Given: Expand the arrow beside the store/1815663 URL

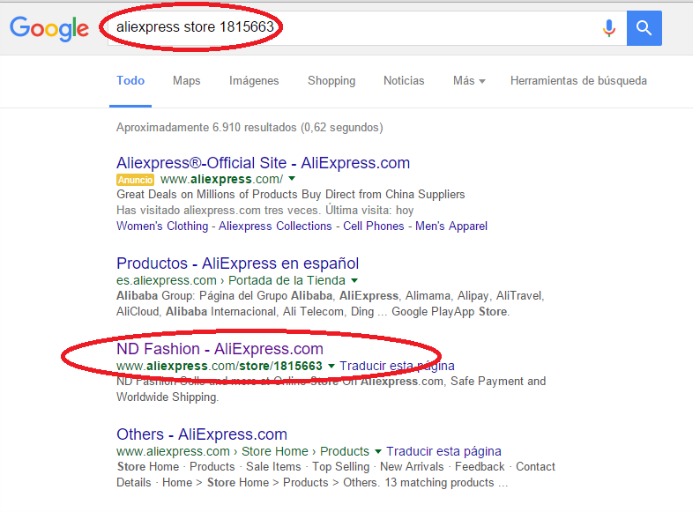Looking at the screenshot, I should (331, 366).
